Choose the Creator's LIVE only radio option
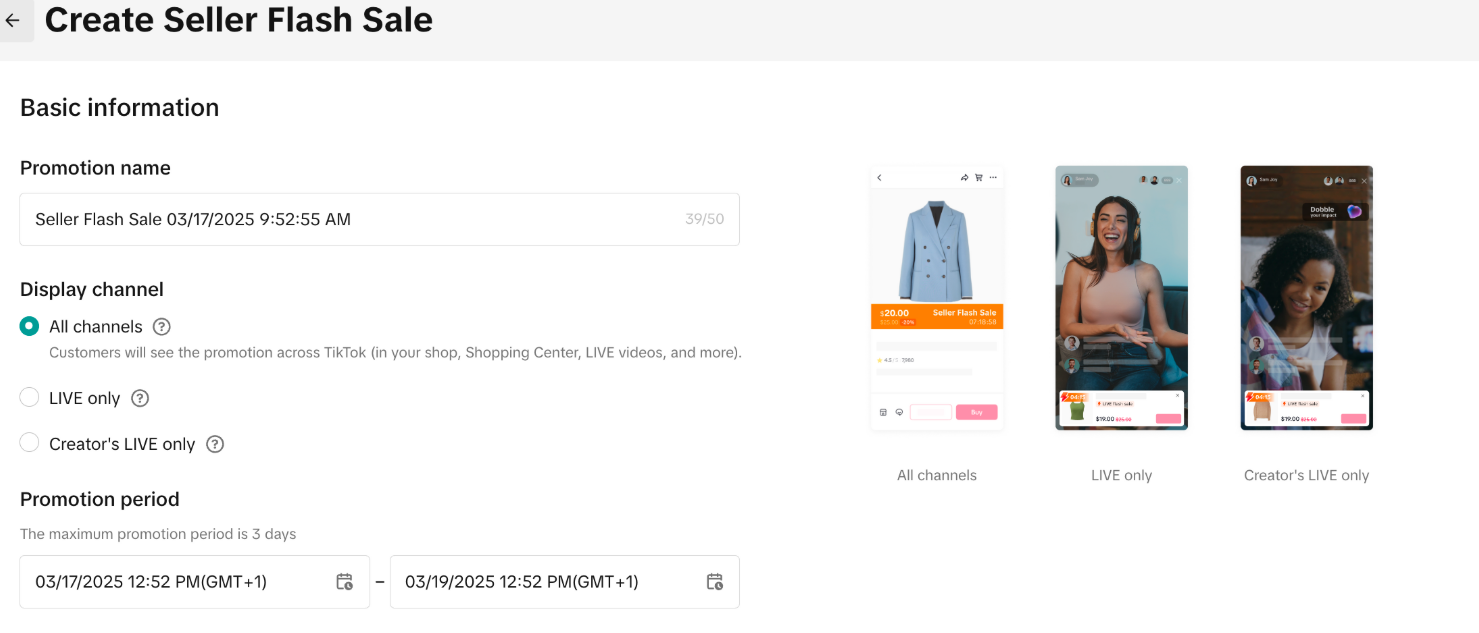Viewport: 1479px width, 633px height. point(30,443)
